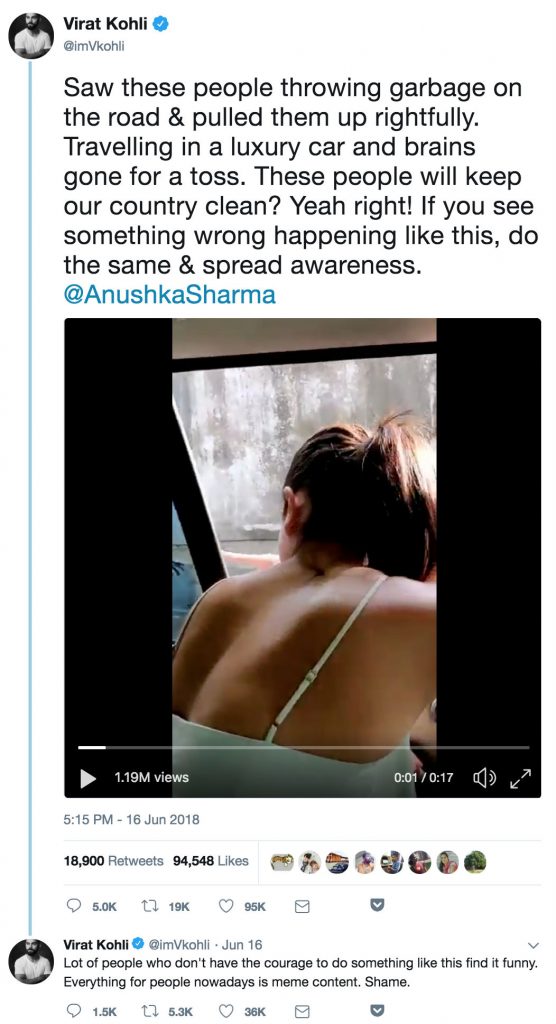Screen dimensions: 556x1024
Task: Open Virat Kohli's profile picture at top
Action: (31, 35)
